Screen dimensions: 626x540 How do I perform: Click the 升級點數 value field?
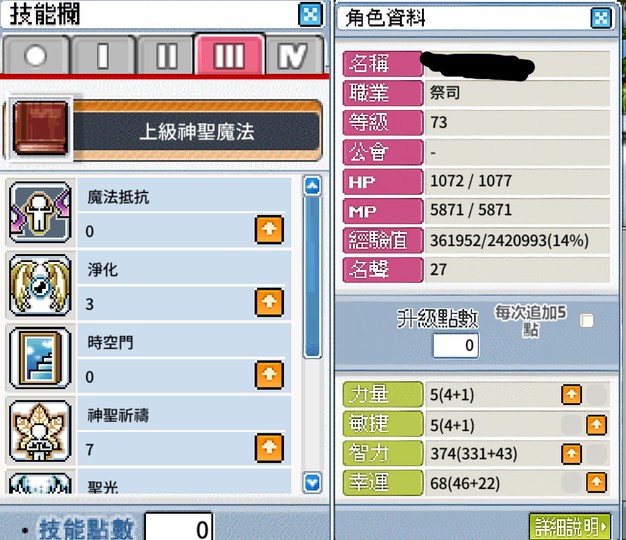pyautogui.click(x=456, y=345)
